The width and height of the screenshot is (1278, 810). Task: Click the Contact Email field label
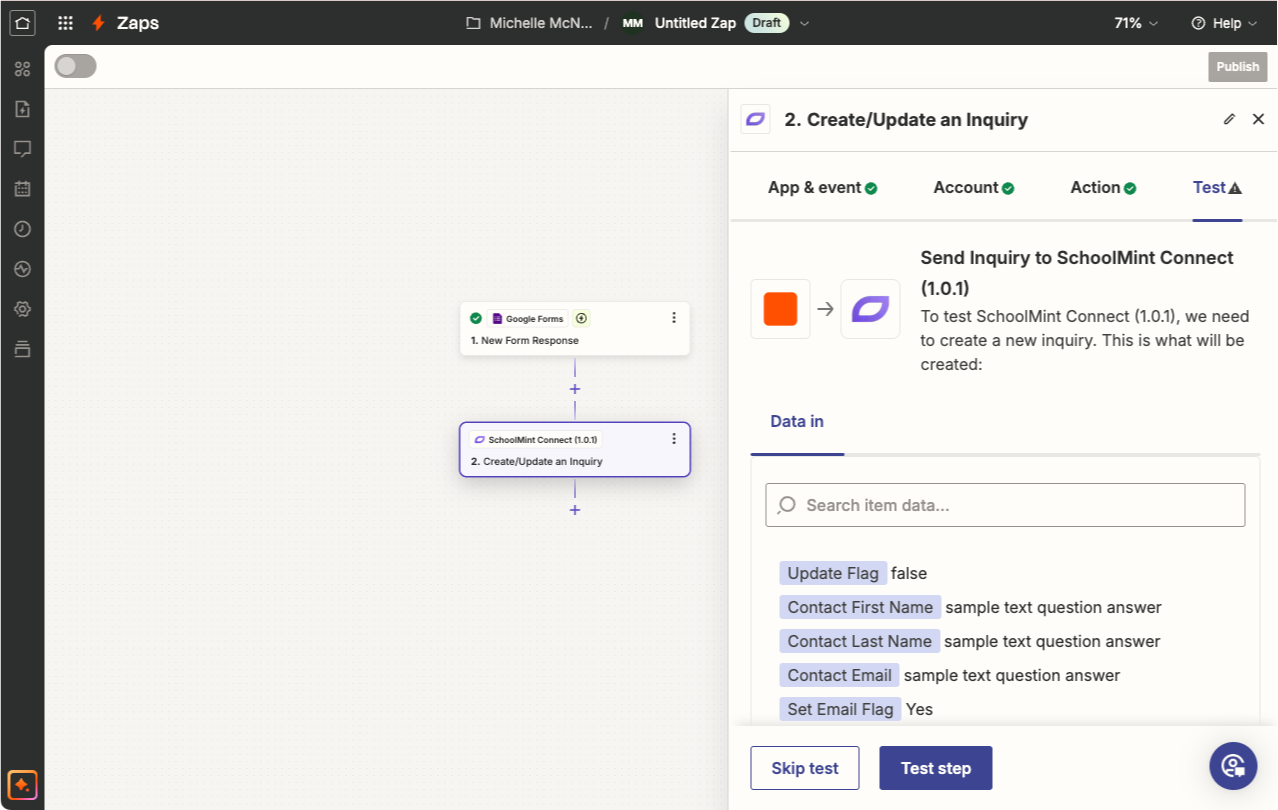(x=839, y=675)
